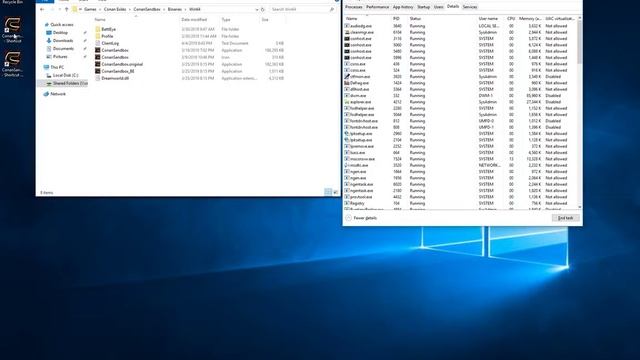Switch Explorer to large icons view
The width and height of the screenshot is (640, 360).
(x=336, y=192)
